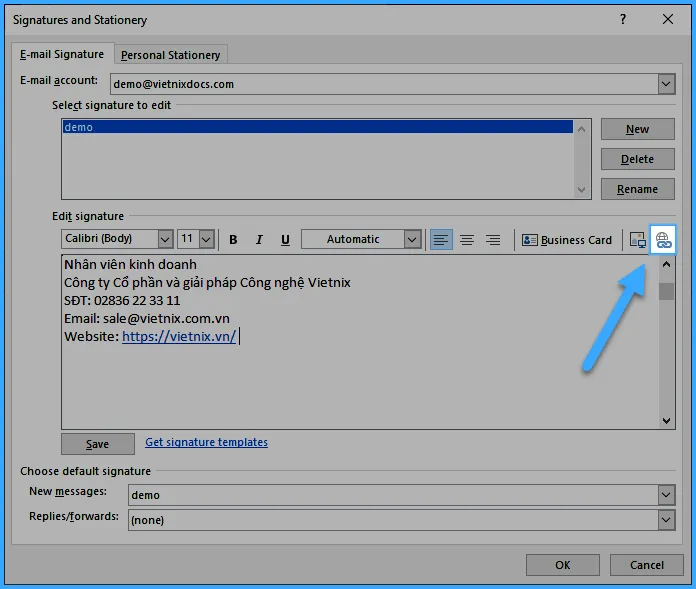Select the E-mail Signature tab
The image size is (696, 589).
[62, 54]
